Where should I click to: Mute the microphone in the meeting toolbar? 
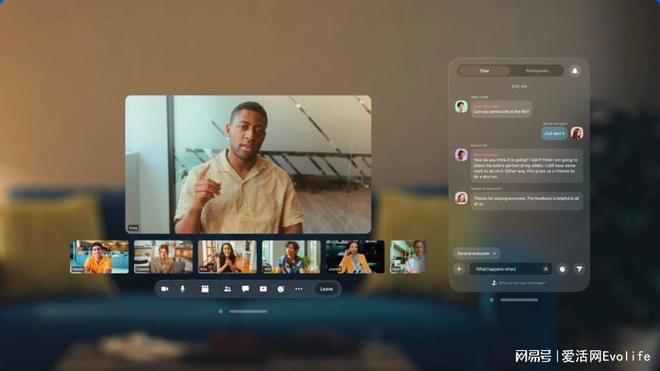tap(183, 289)
